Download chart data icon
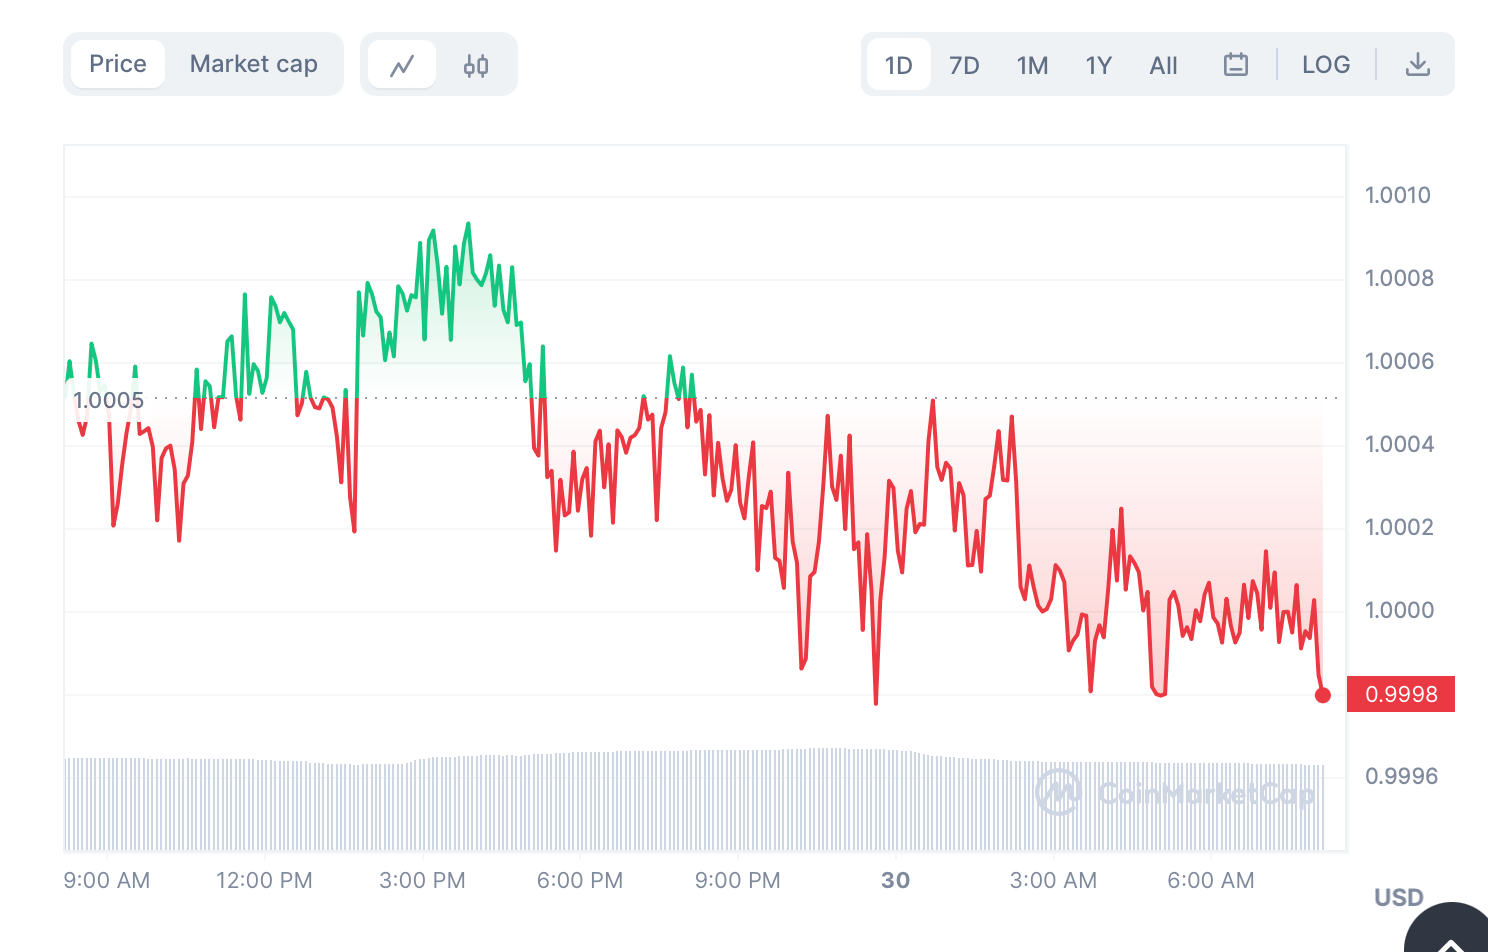The height and width of the screenshot is (952, 1488). pyautogui.click(x=1418, y=65)
